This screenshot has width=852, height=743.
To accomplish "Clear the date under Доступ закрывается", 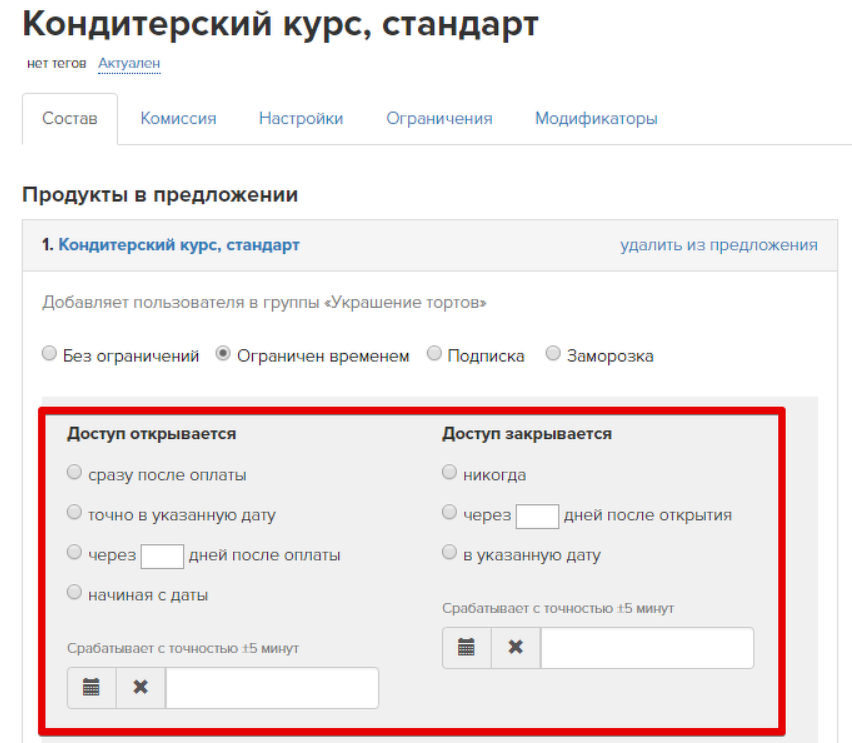I will (516, 647).
